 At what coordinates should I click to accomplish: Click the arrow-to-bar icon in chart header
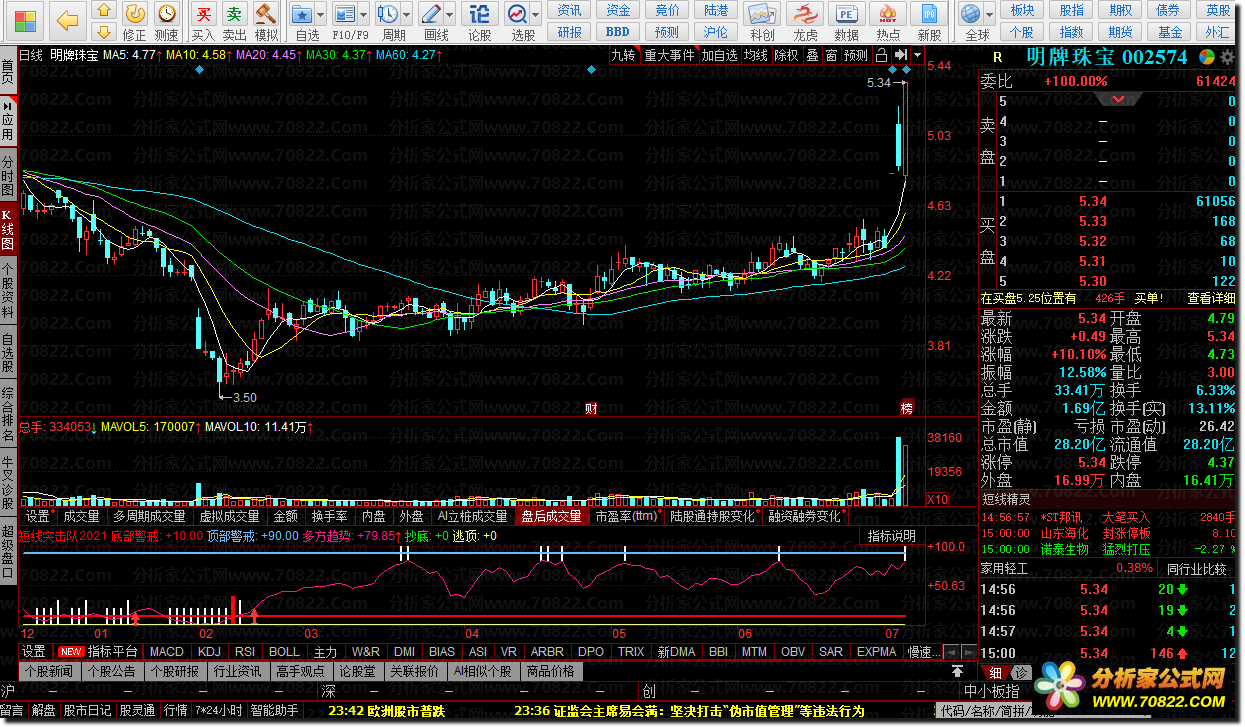point(901,55)
